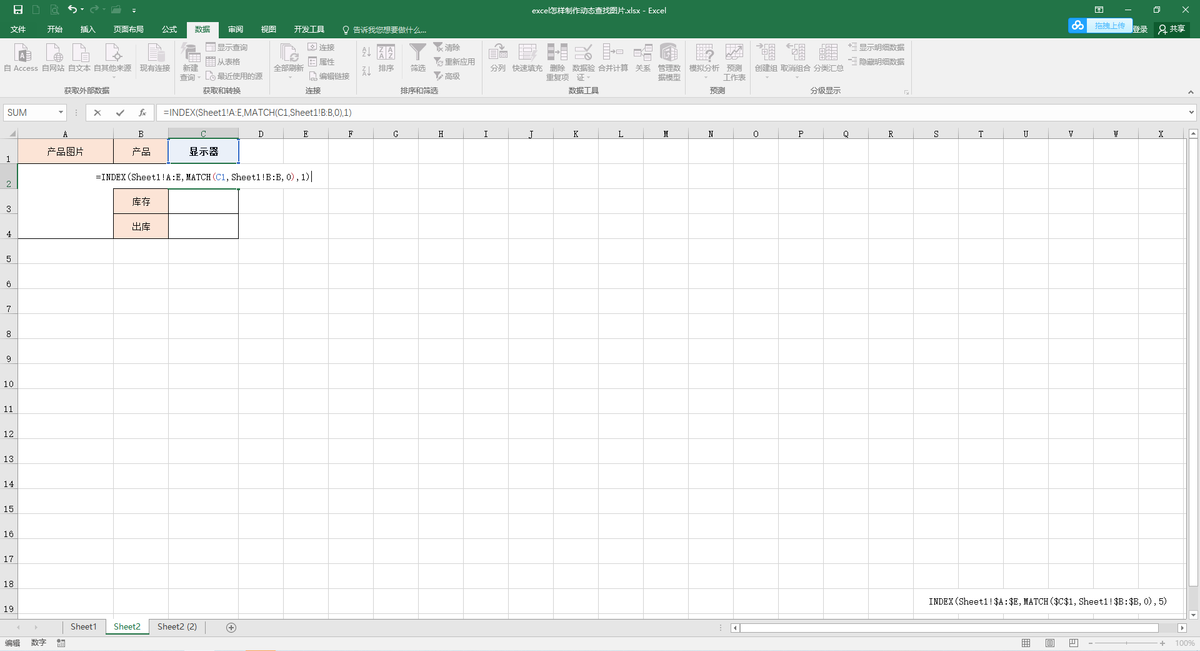Collapse the ribbon with chevron
Viewport: 1200px width, 651px height.
pyautogui.click(x=1191, y=91)
